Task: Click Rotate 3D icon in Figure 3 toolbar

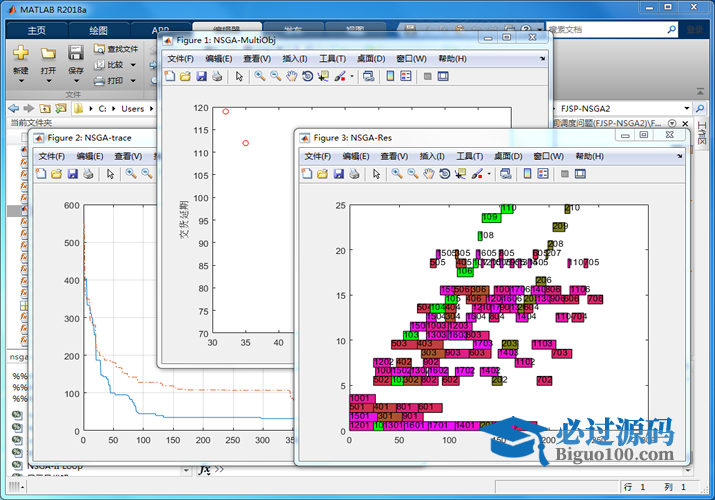Action: [x=445, y=174]
